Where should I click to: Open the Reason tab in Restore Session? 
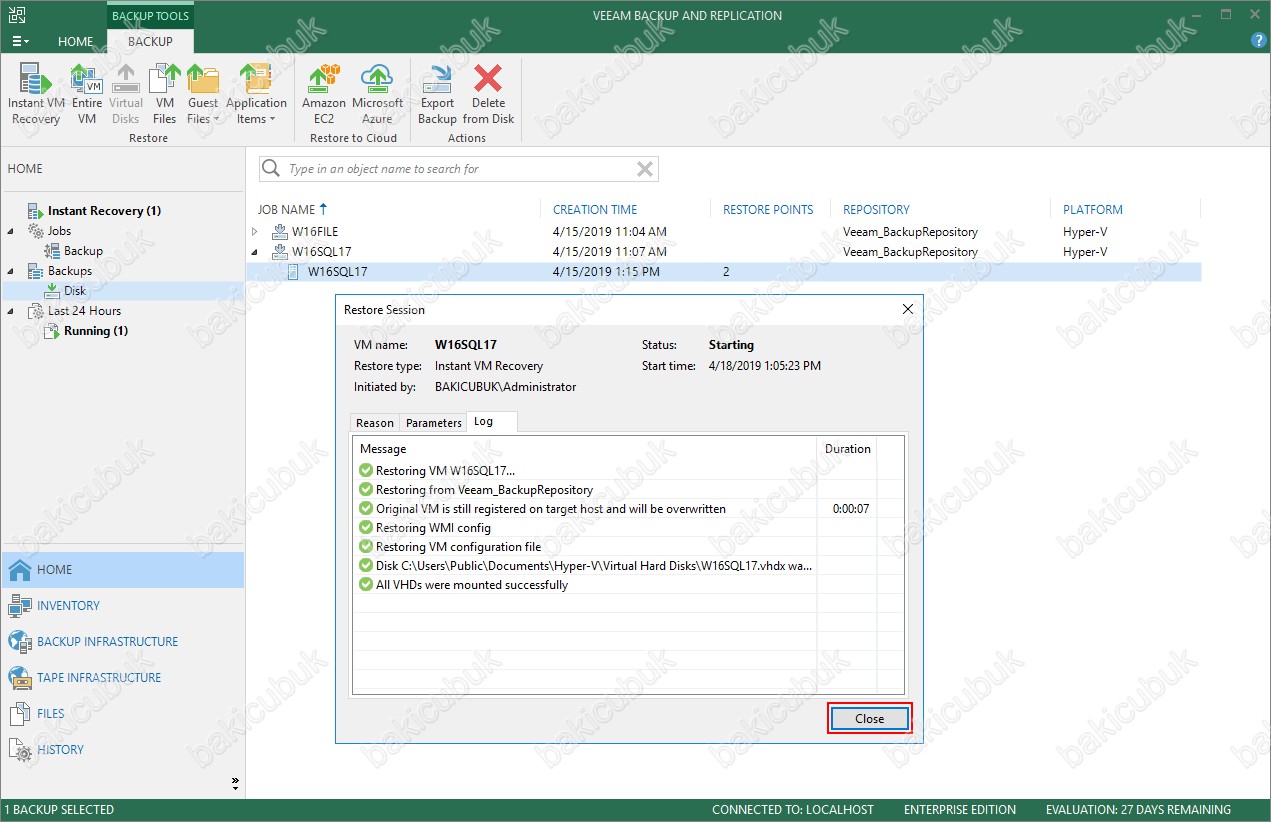coord(375,423)
